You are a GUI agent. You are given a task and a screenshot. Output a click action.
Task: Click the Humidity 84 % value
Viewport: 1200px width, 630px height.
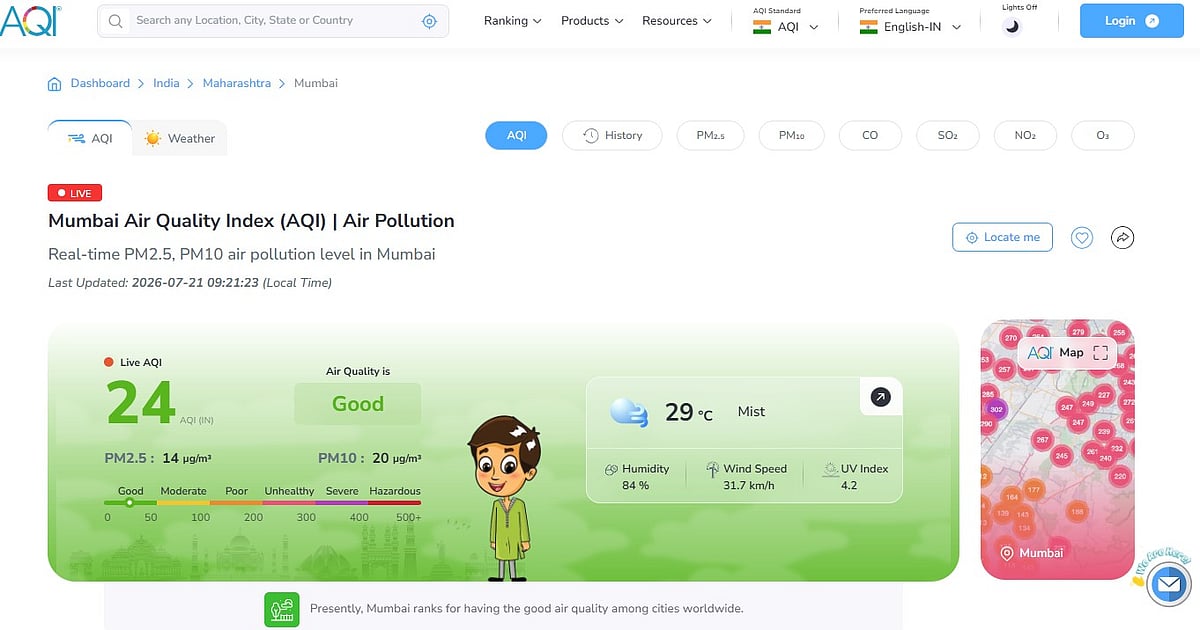[635, 486]
